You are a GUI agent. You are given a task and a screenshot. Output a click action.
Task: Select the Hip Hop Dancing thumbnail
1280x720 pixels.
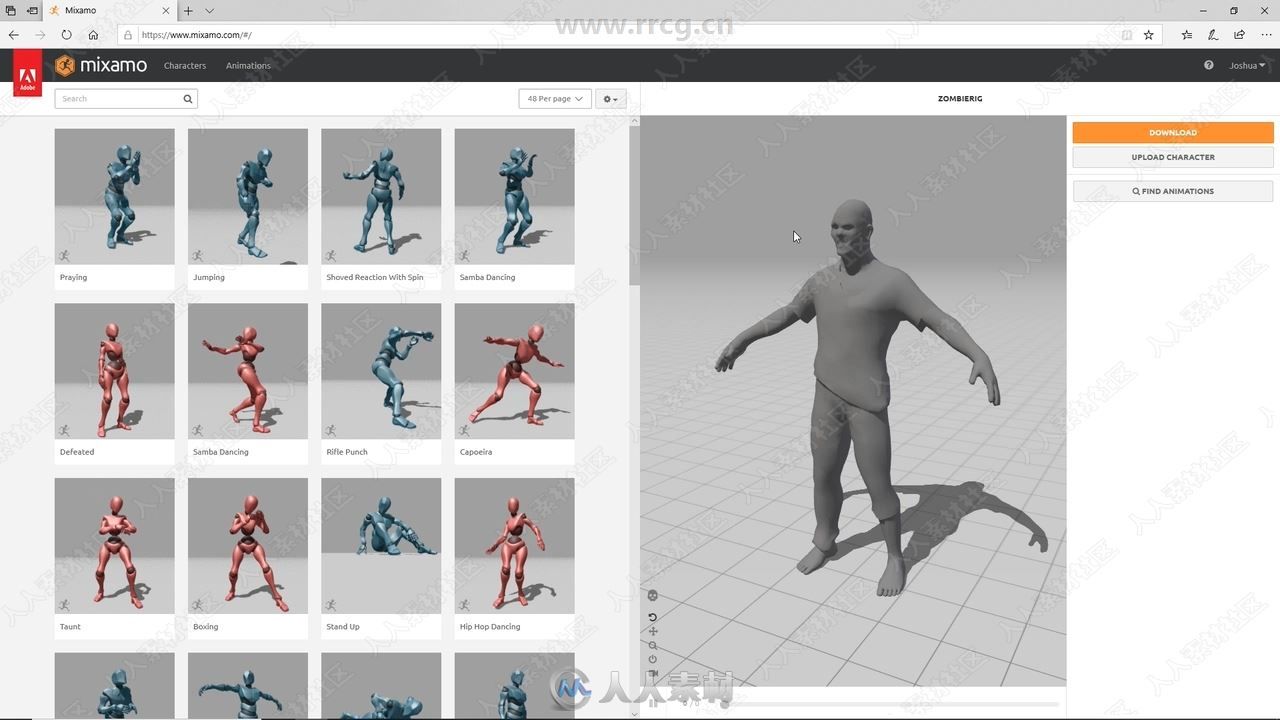tap(514, 546)
